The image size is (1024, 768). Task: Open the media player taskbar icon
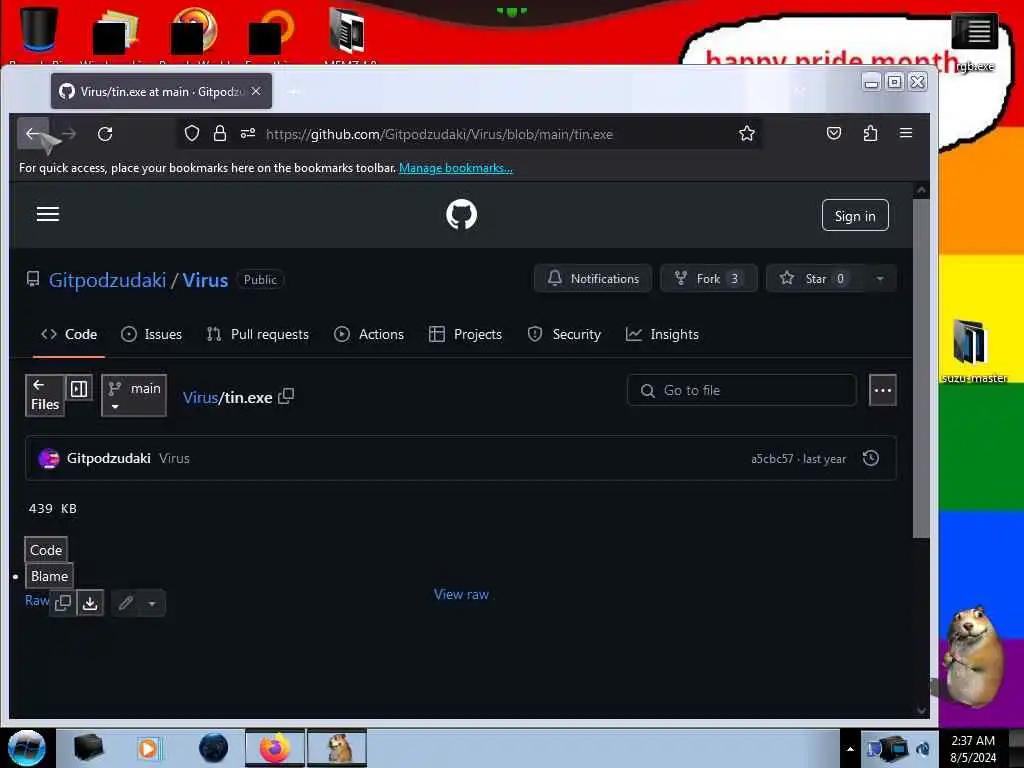(x=148, y=748)
